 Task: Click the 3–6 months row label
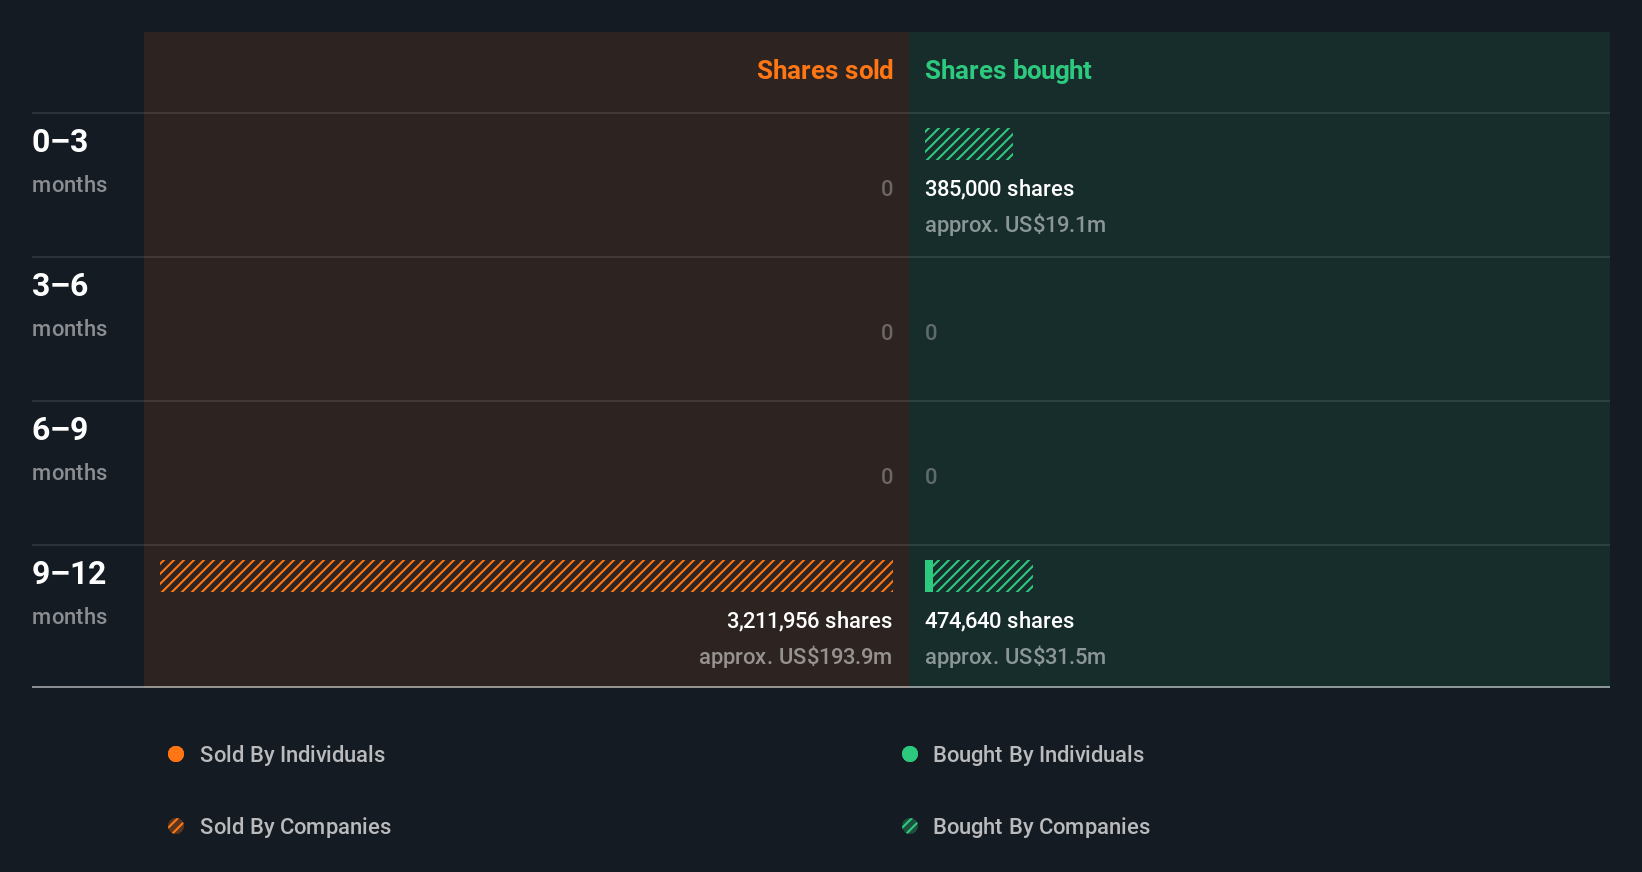[69, 304]
